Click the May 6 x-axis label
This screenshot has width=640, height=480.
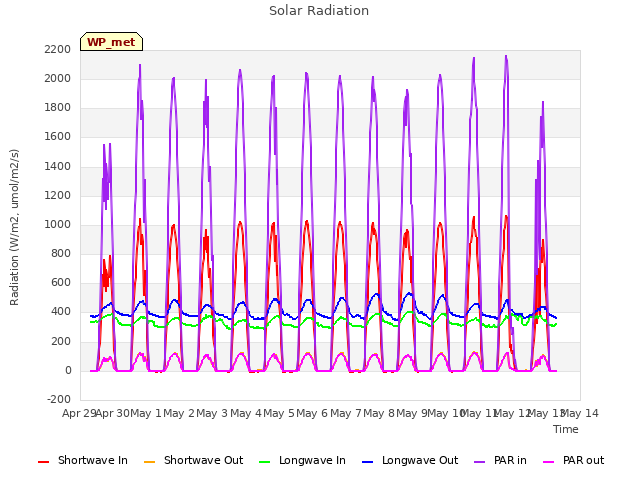click(x=312, y=413)
